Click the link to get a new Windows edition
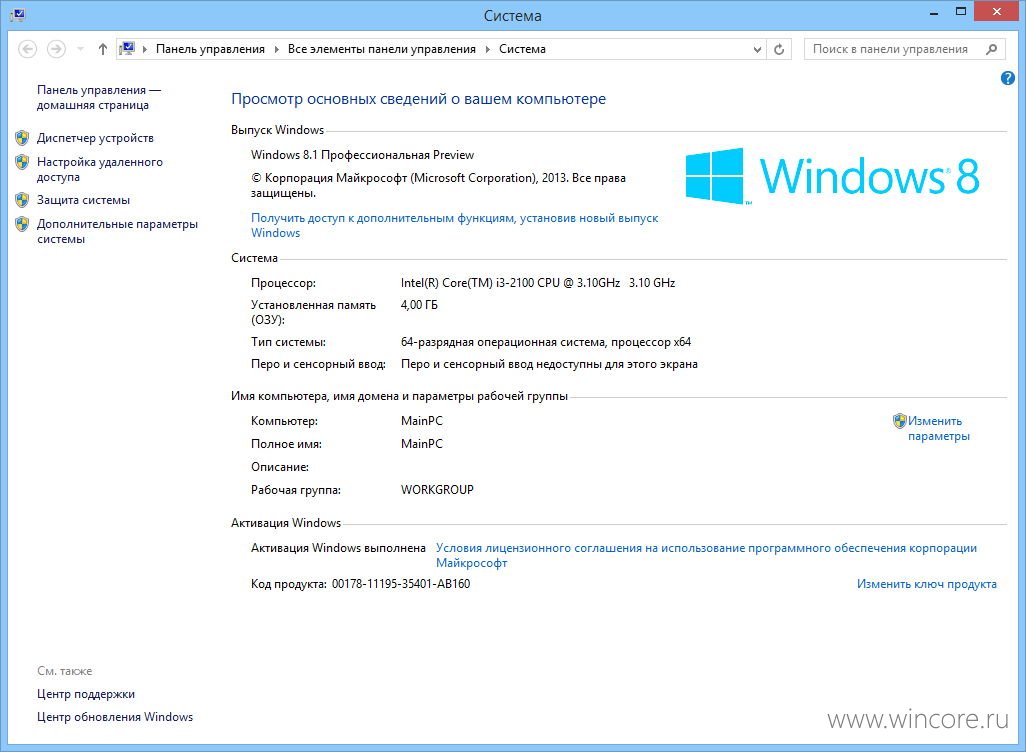This screenshot has width=1026, height=752. coord(454,225)
